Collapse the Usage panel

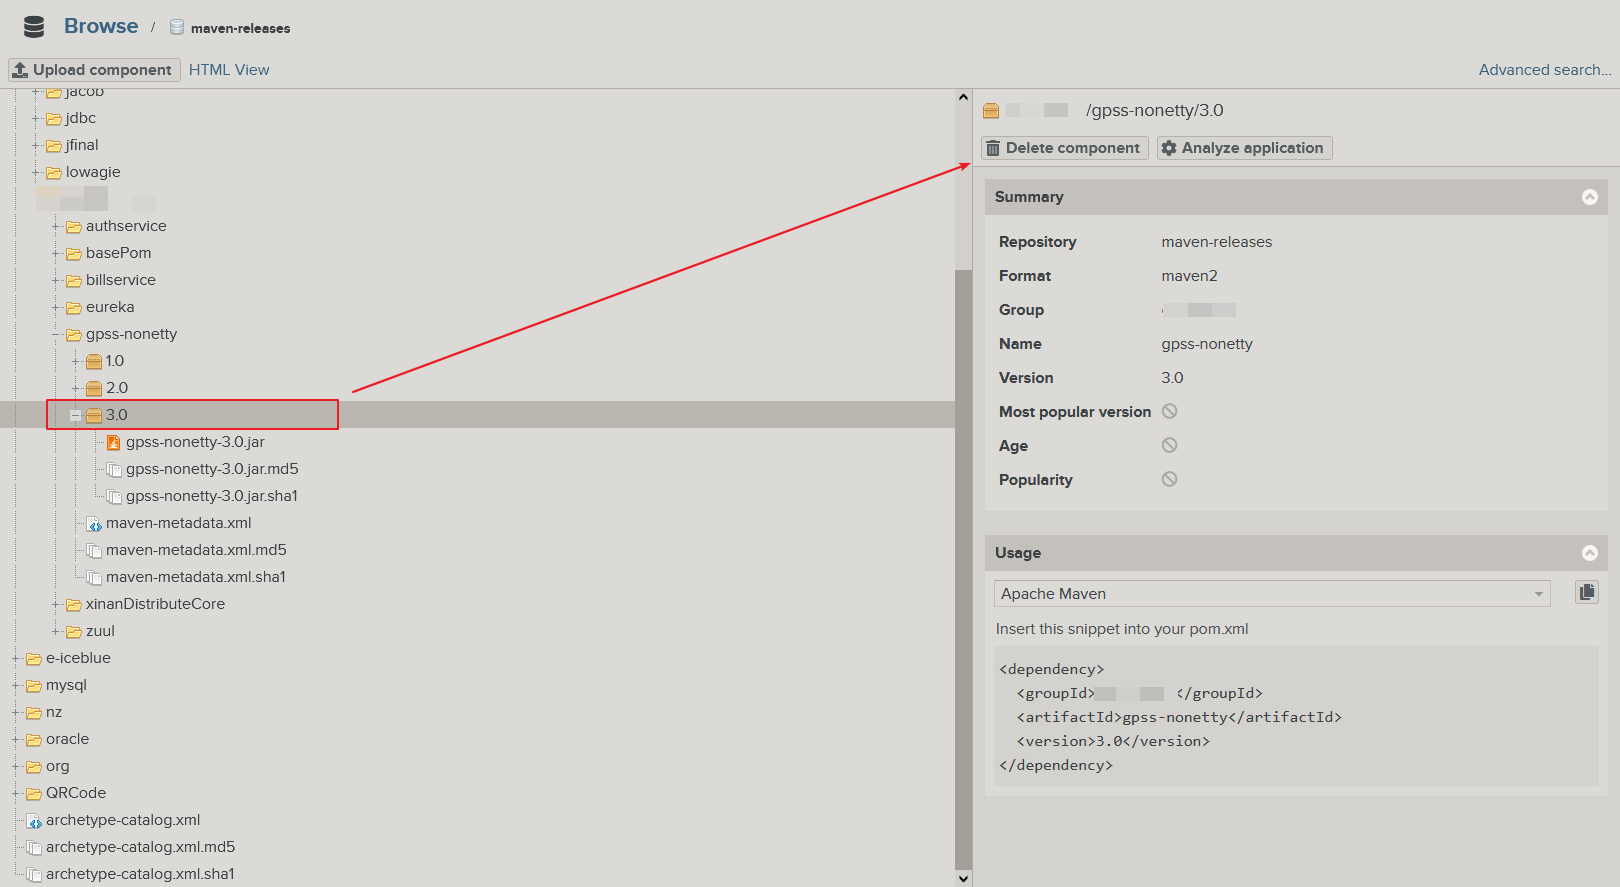(1590, 553)
